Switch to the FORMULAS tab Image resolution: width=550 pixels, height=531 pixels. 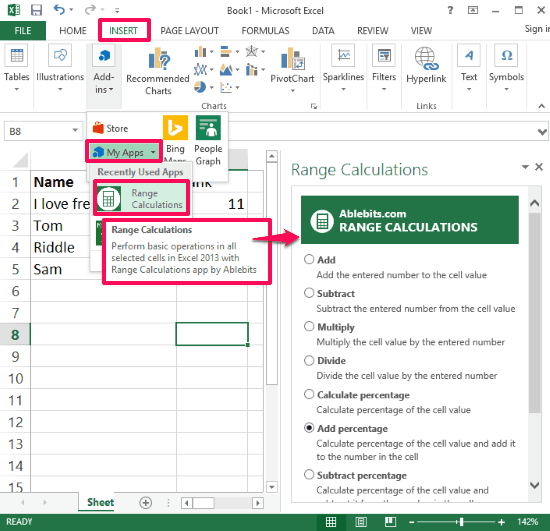(x=266, y=31)
